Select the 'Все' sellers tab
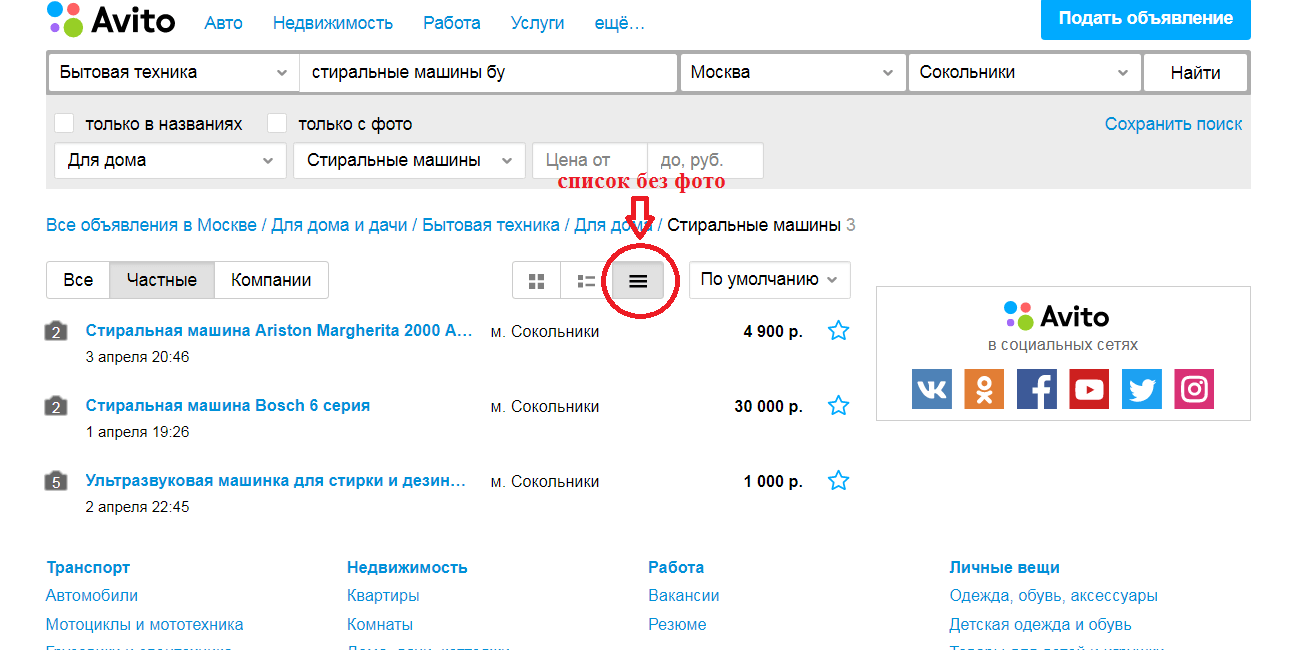Screen dimensions: 1296x650 point(78,280)
